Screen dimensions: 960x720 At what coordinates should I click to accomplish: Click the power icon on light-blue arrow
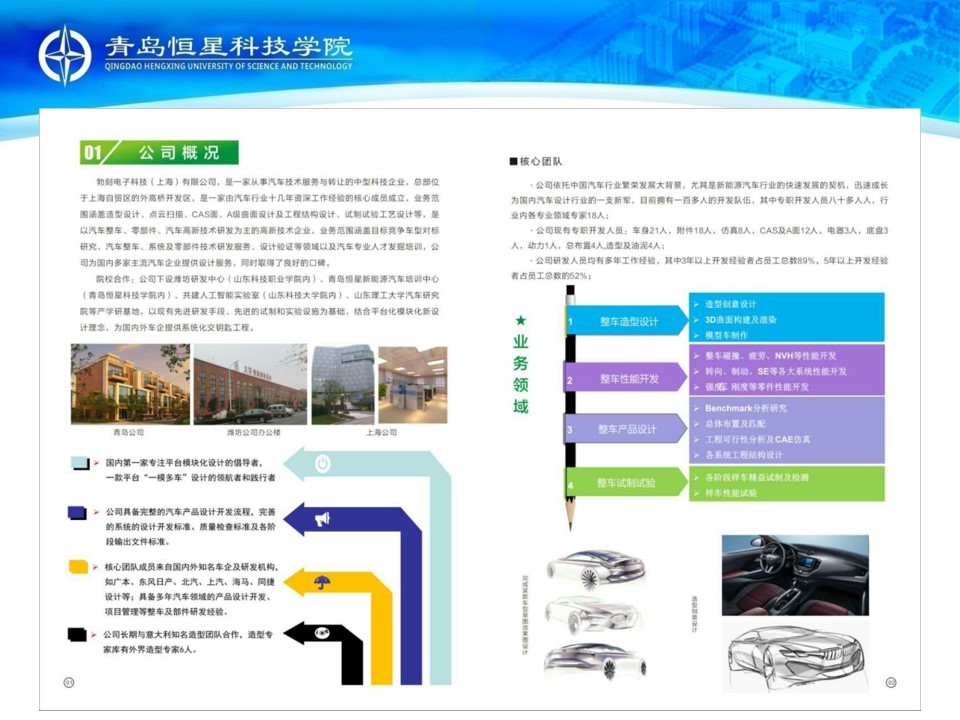click(323, 464)
